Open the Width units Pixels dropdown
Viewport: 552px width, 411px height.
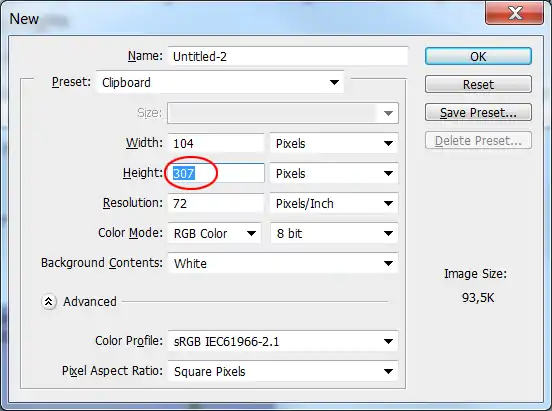click(x=334, y=143)
